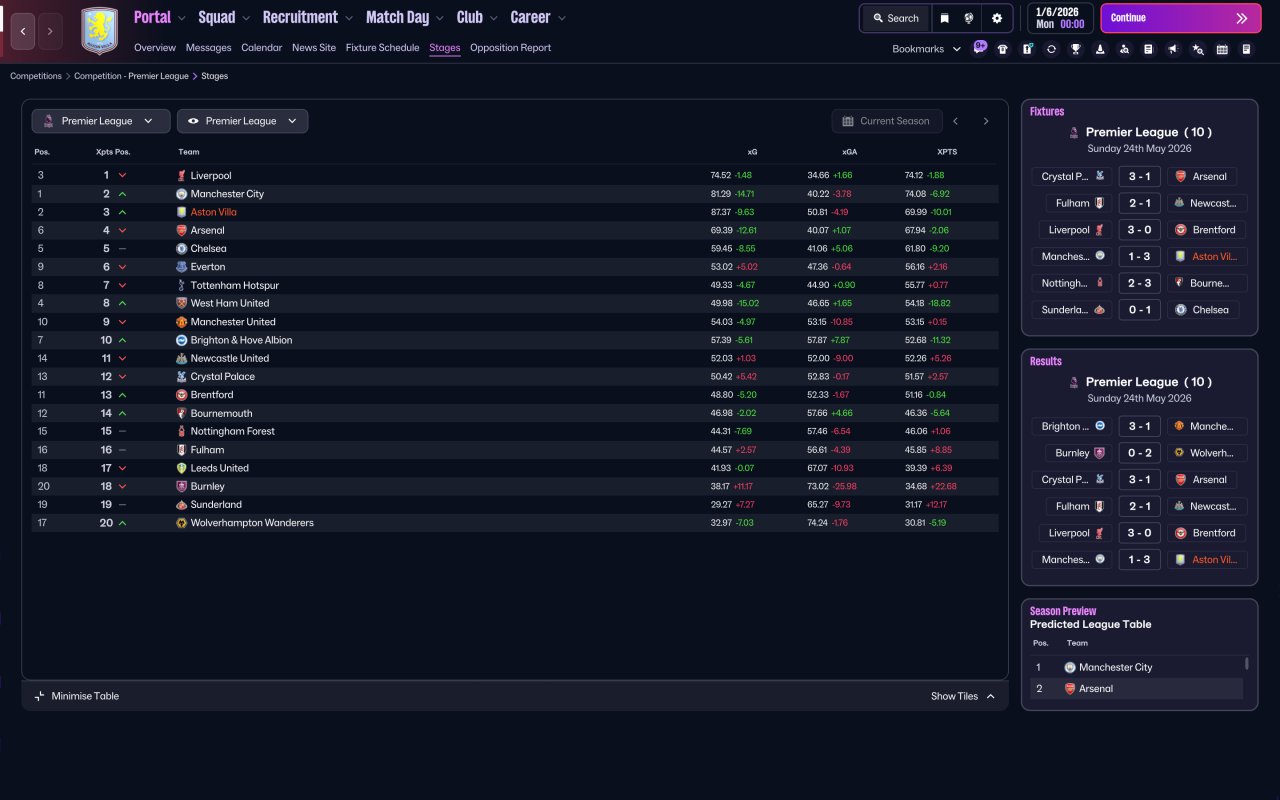1280x800 pixels.
Task: Open the Brighton 3 - 1 result score
Action: tap(1140, 426)
